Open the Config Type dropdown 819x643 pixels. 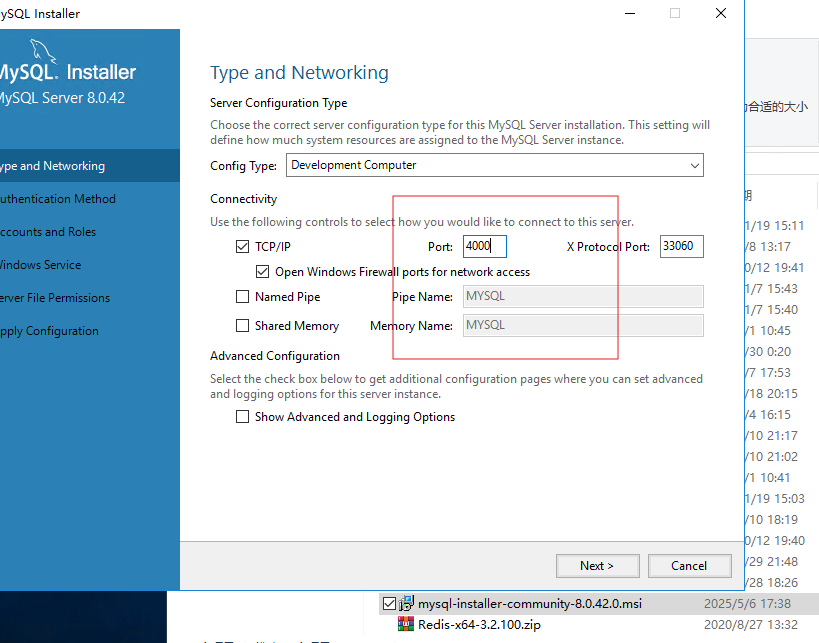coord(495,165)
